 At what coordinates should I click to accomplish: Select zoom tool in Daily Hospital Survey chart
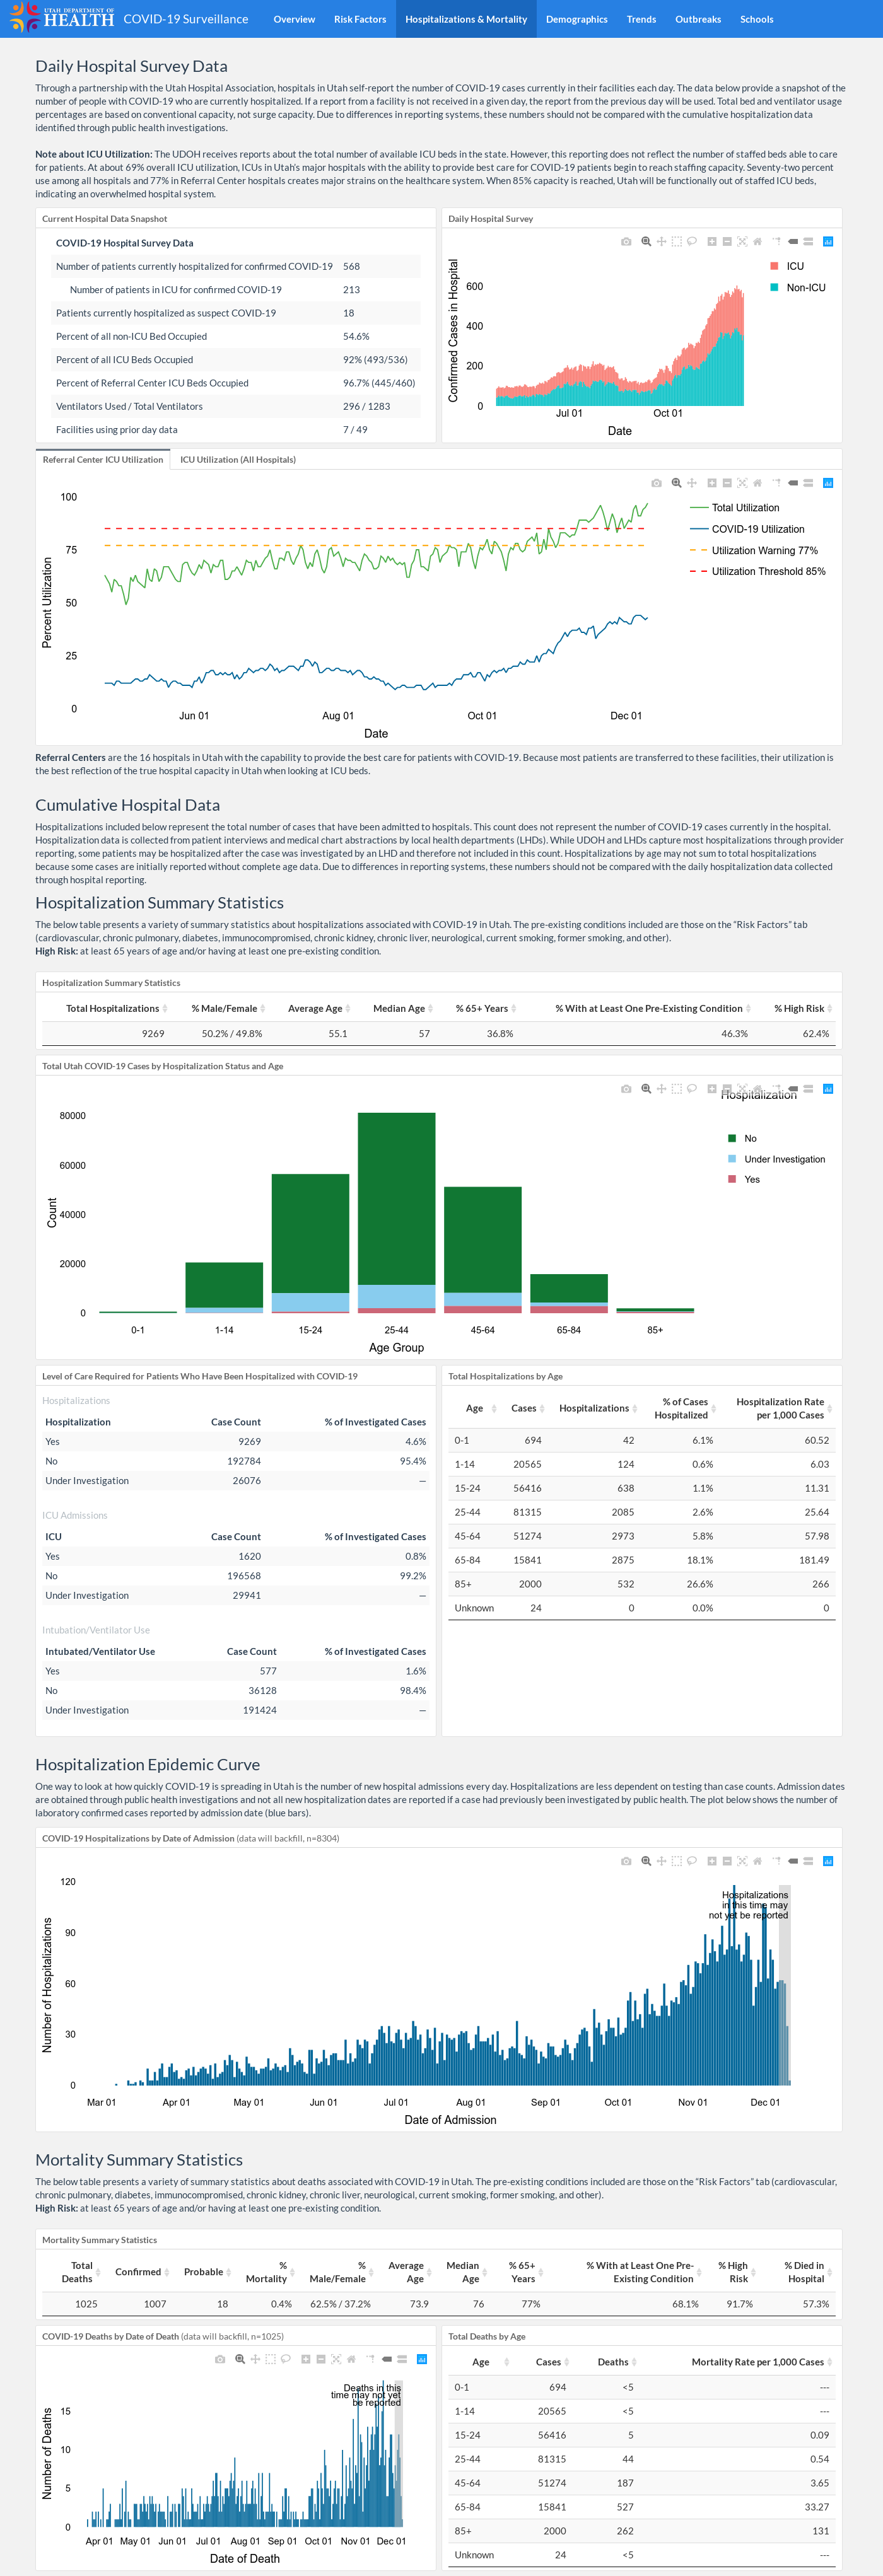tap(646, 241)
